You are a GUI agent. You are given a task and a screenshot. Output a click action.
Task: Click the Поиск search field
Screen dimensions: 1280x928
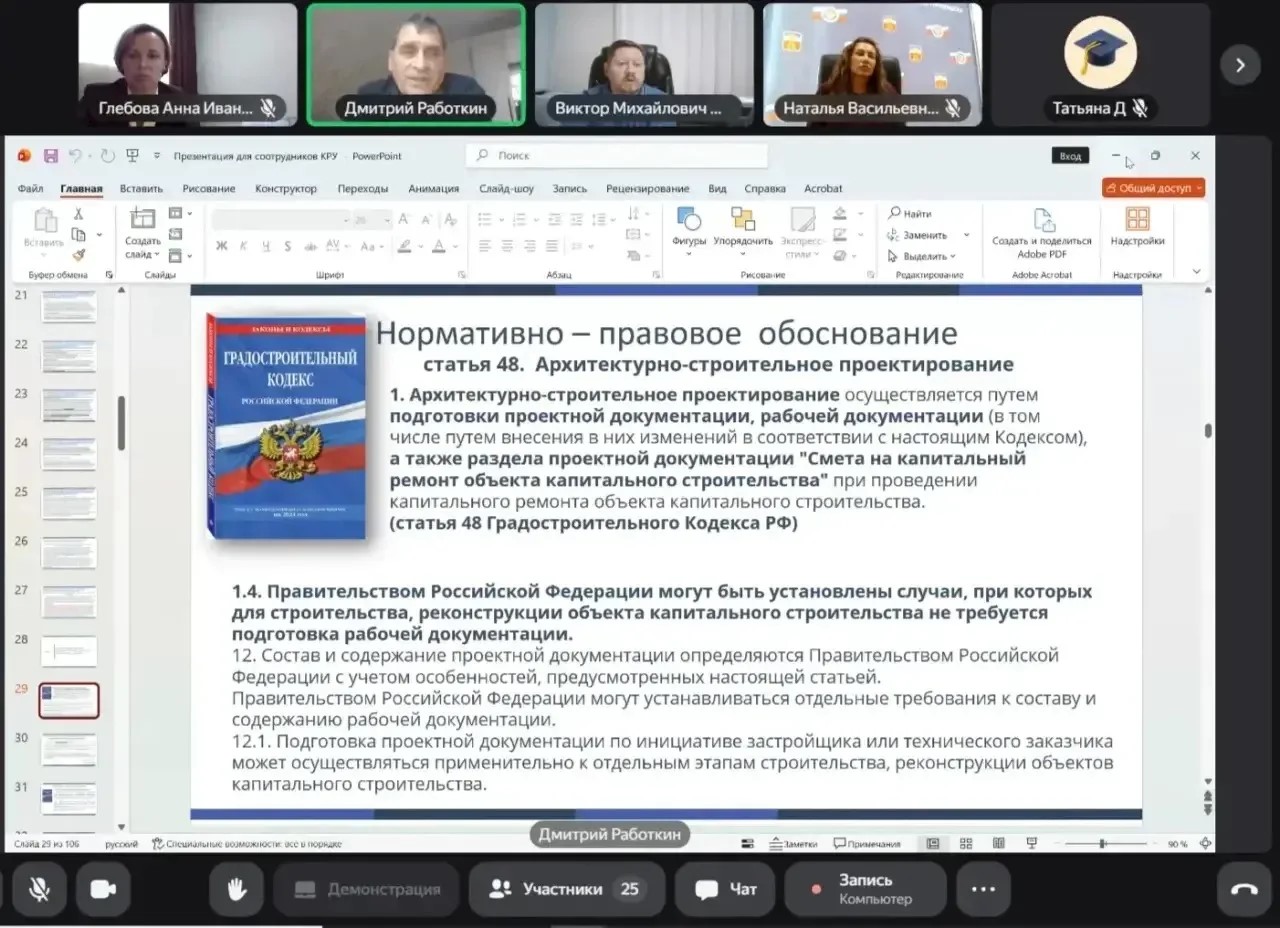[x=617, y=156]
